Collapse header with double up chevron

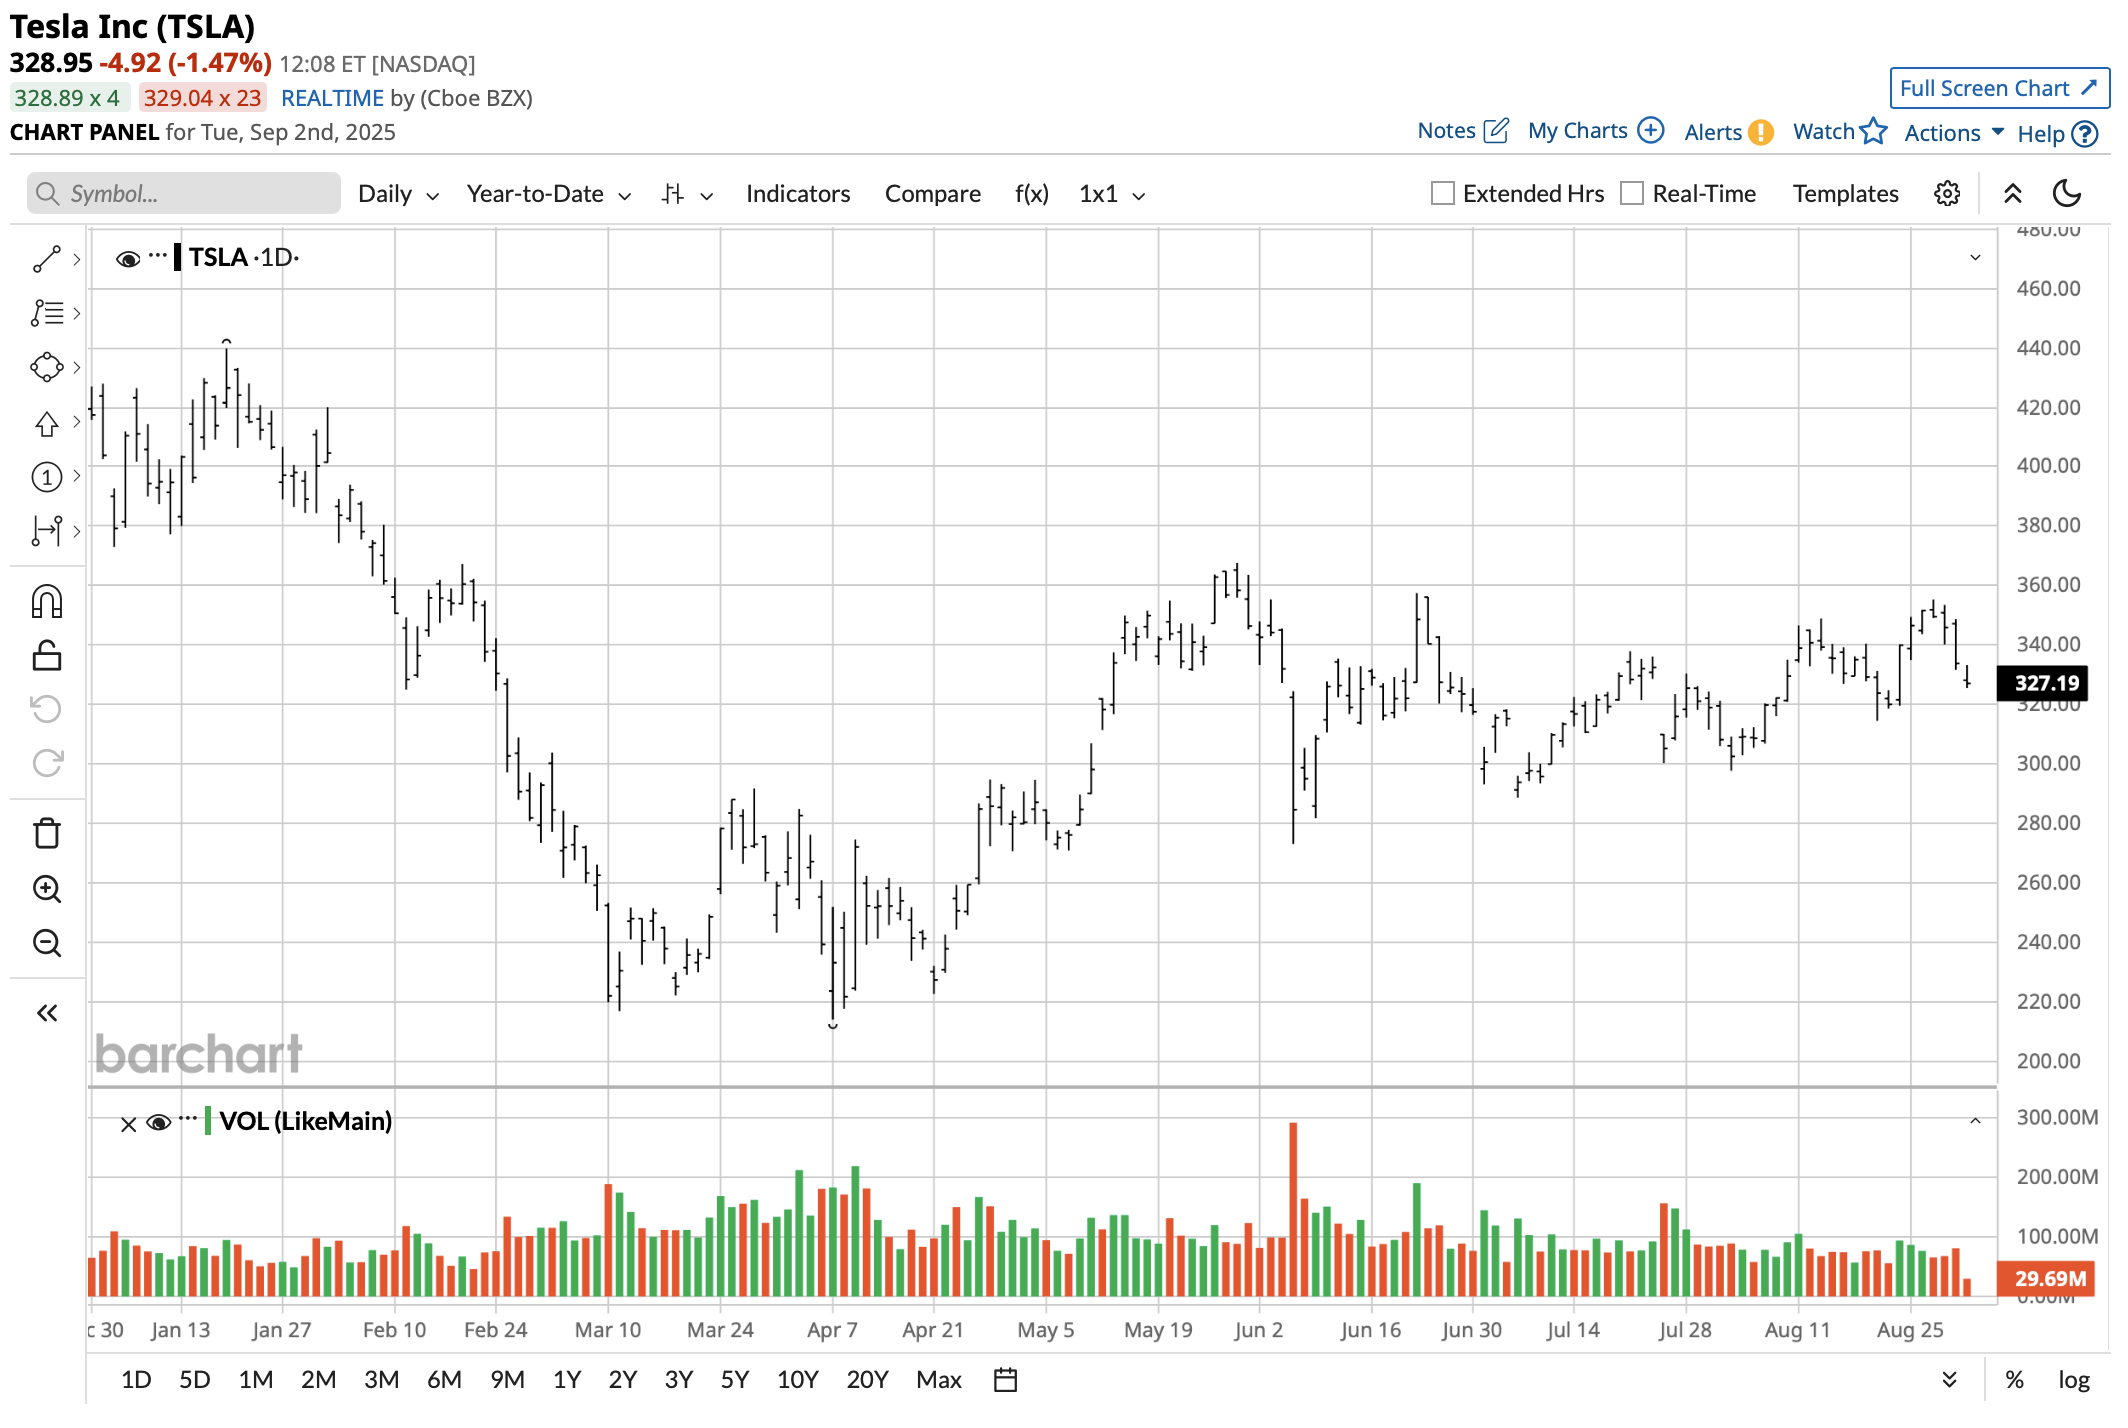2013,194
